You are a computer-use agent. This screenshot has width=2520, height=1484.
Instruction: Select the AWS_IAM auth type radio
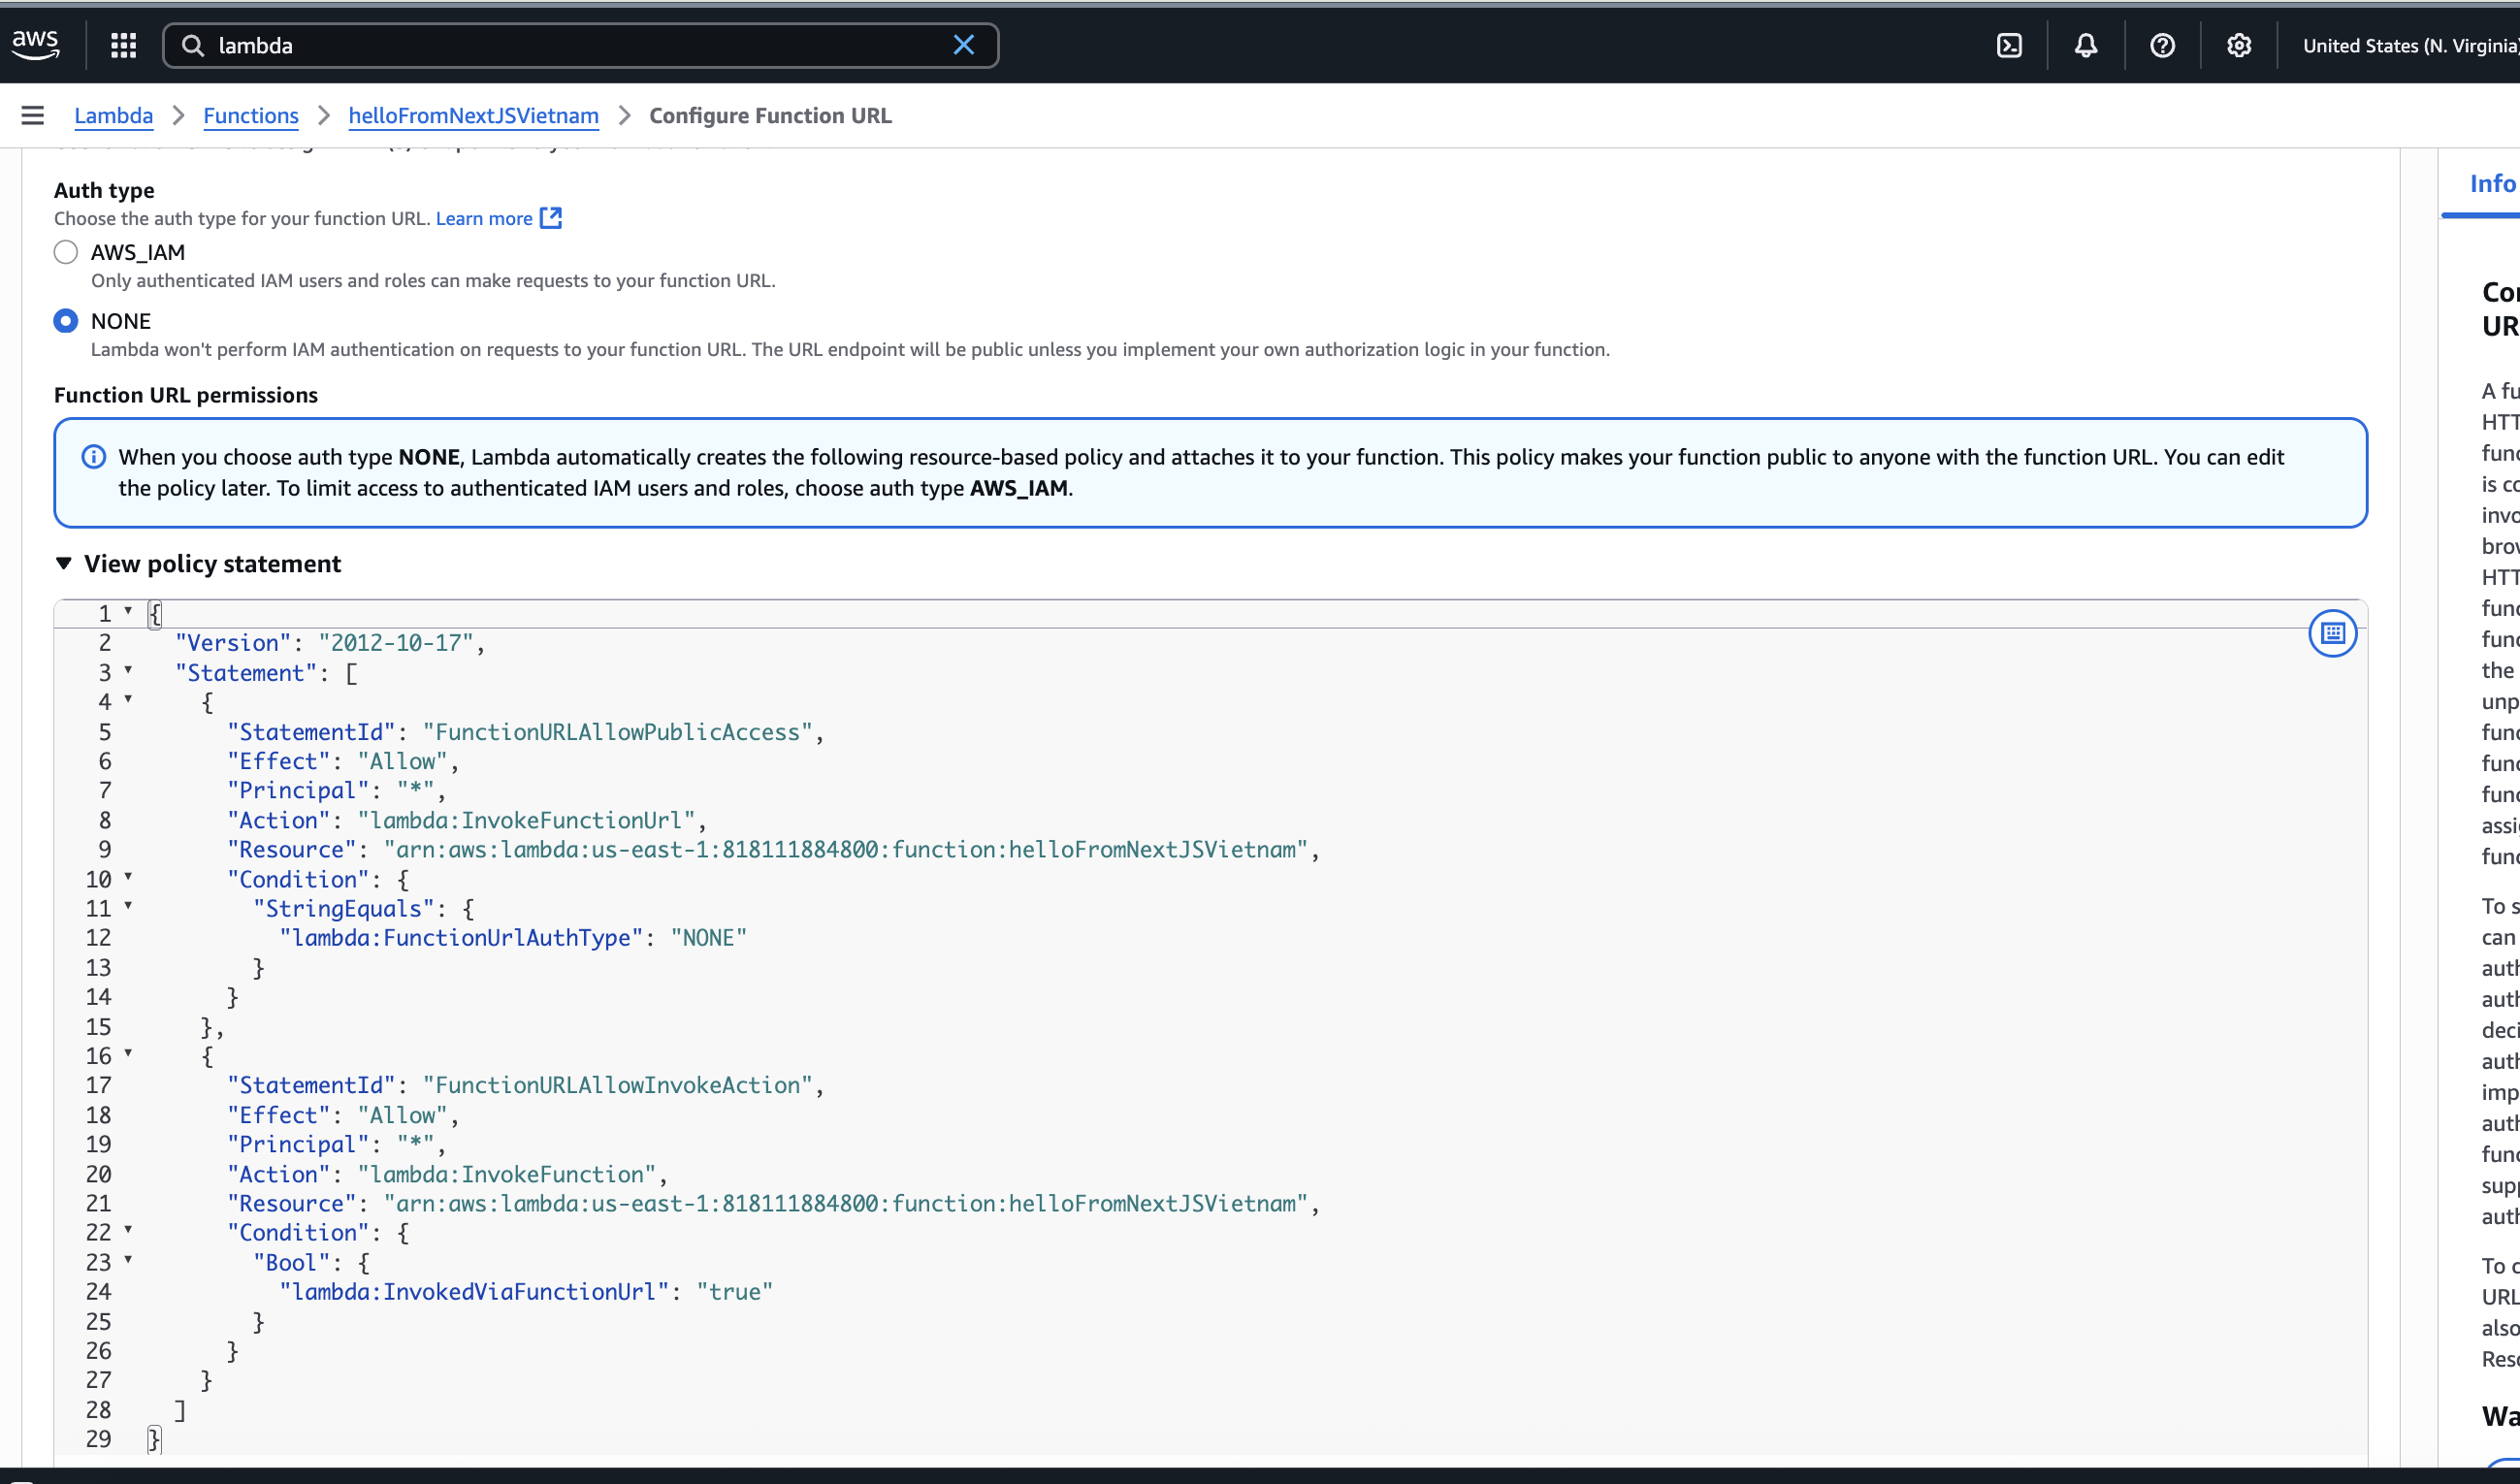tap(66, 252)
